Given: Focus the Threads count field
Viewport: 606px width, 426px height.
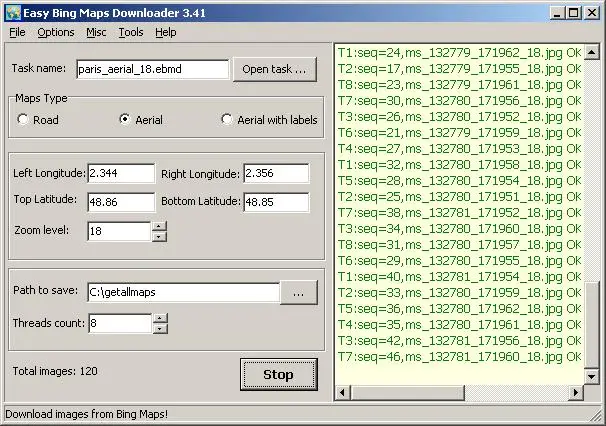Looking at the screenshot, I should [120, 323].
